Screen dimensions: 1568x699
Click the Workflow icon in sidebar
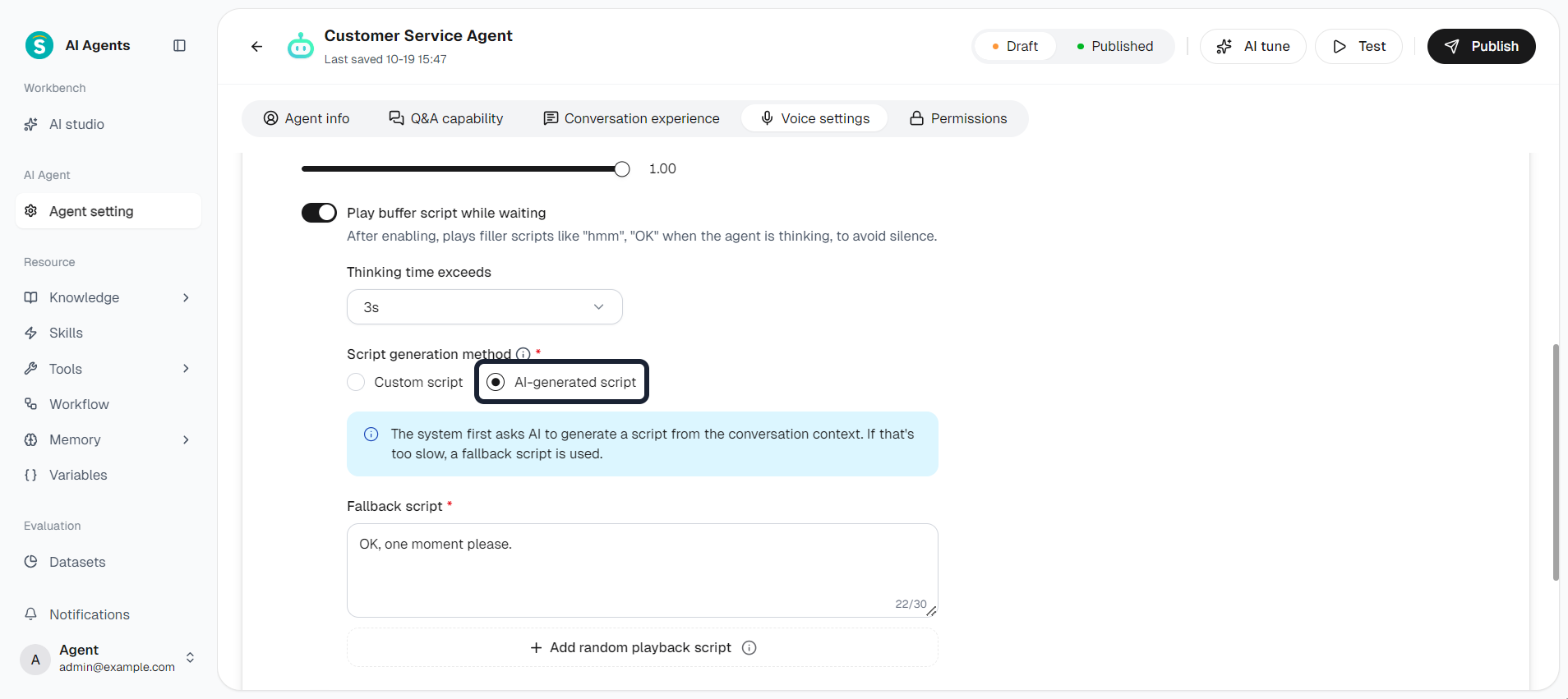pos(31,404)
